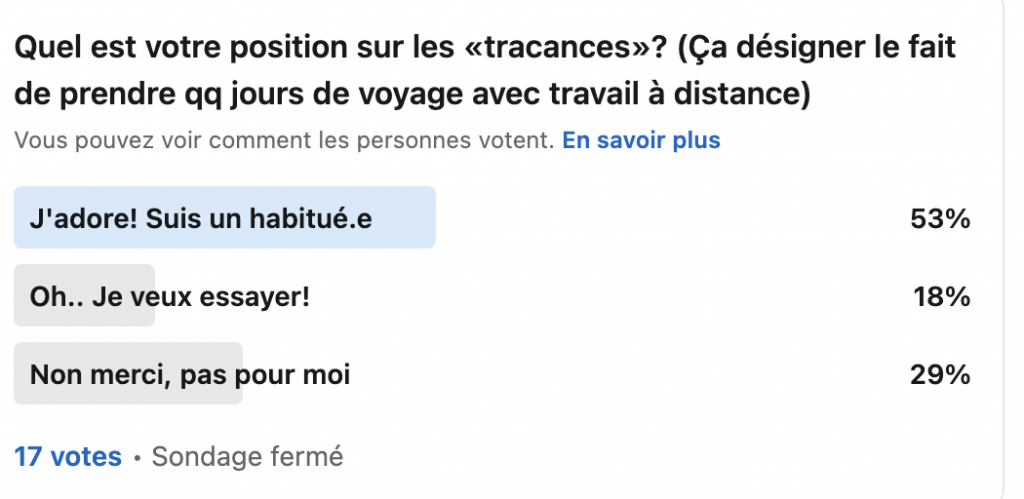Screen dimensions: 1024x499
Task: Open the "En savoir plus" link
Action: coord(641,141)
